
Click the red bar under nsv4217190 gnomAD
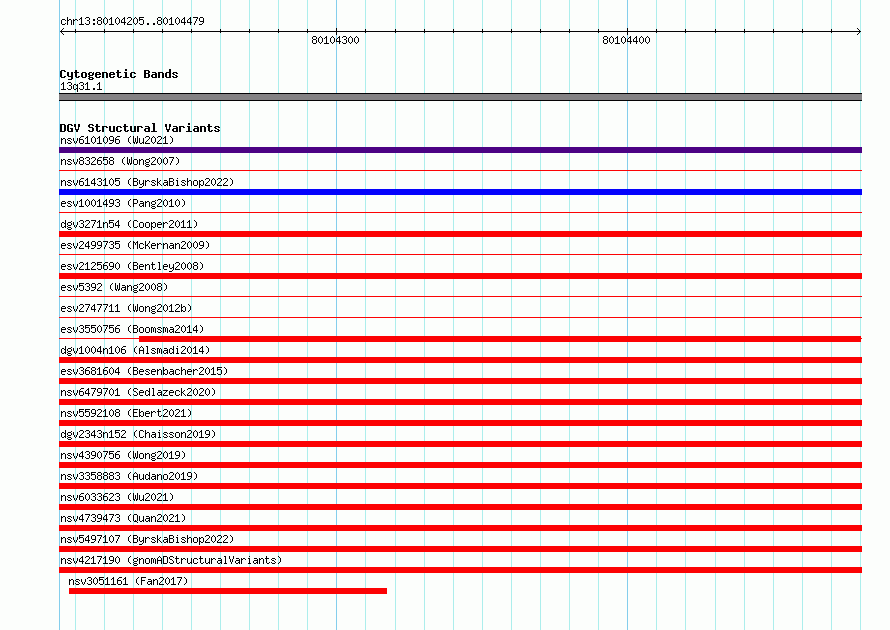coord(460,570)
